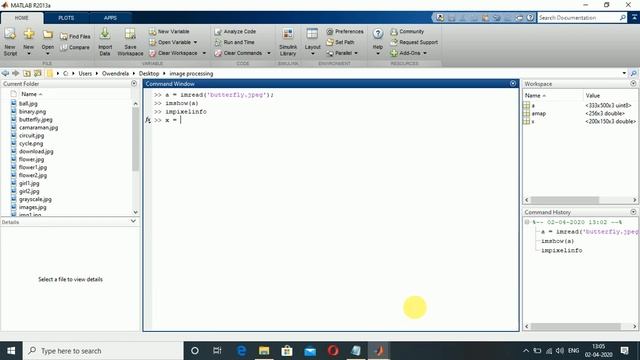This screenshot has width=640, height=360.
Task: Open Command History actions menu
Action: point(633,212)
